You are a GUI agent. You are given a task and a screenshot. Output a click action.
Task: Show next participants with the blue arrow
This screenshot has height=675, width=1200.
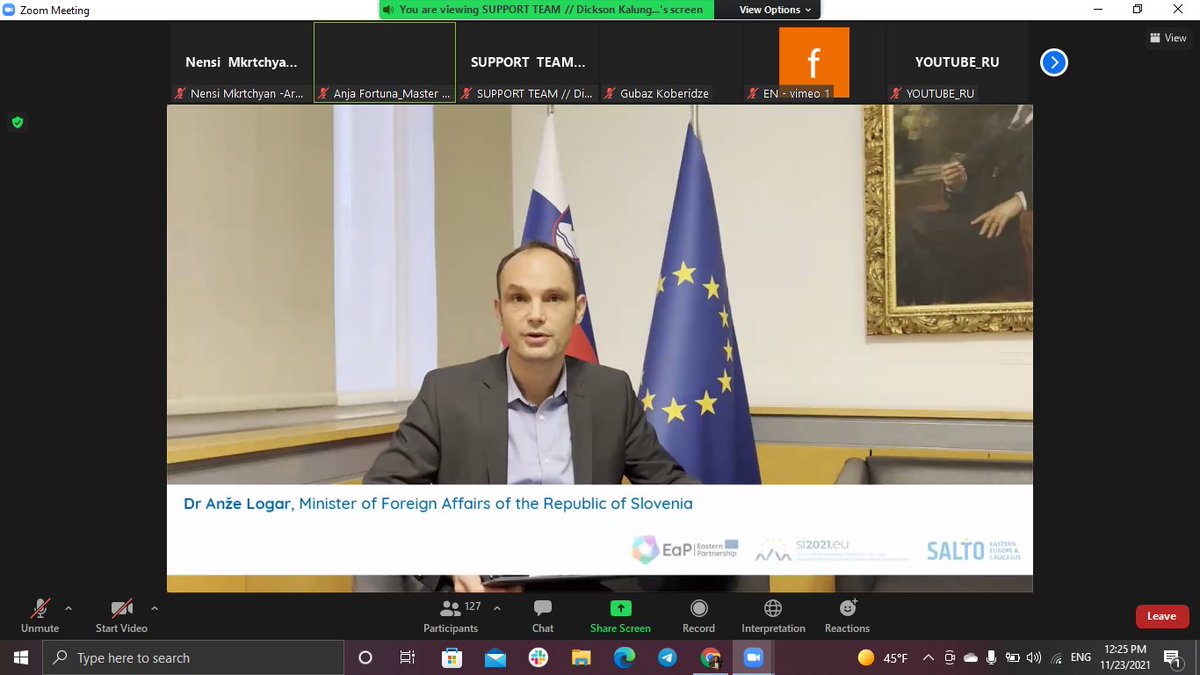(1054, 63)
